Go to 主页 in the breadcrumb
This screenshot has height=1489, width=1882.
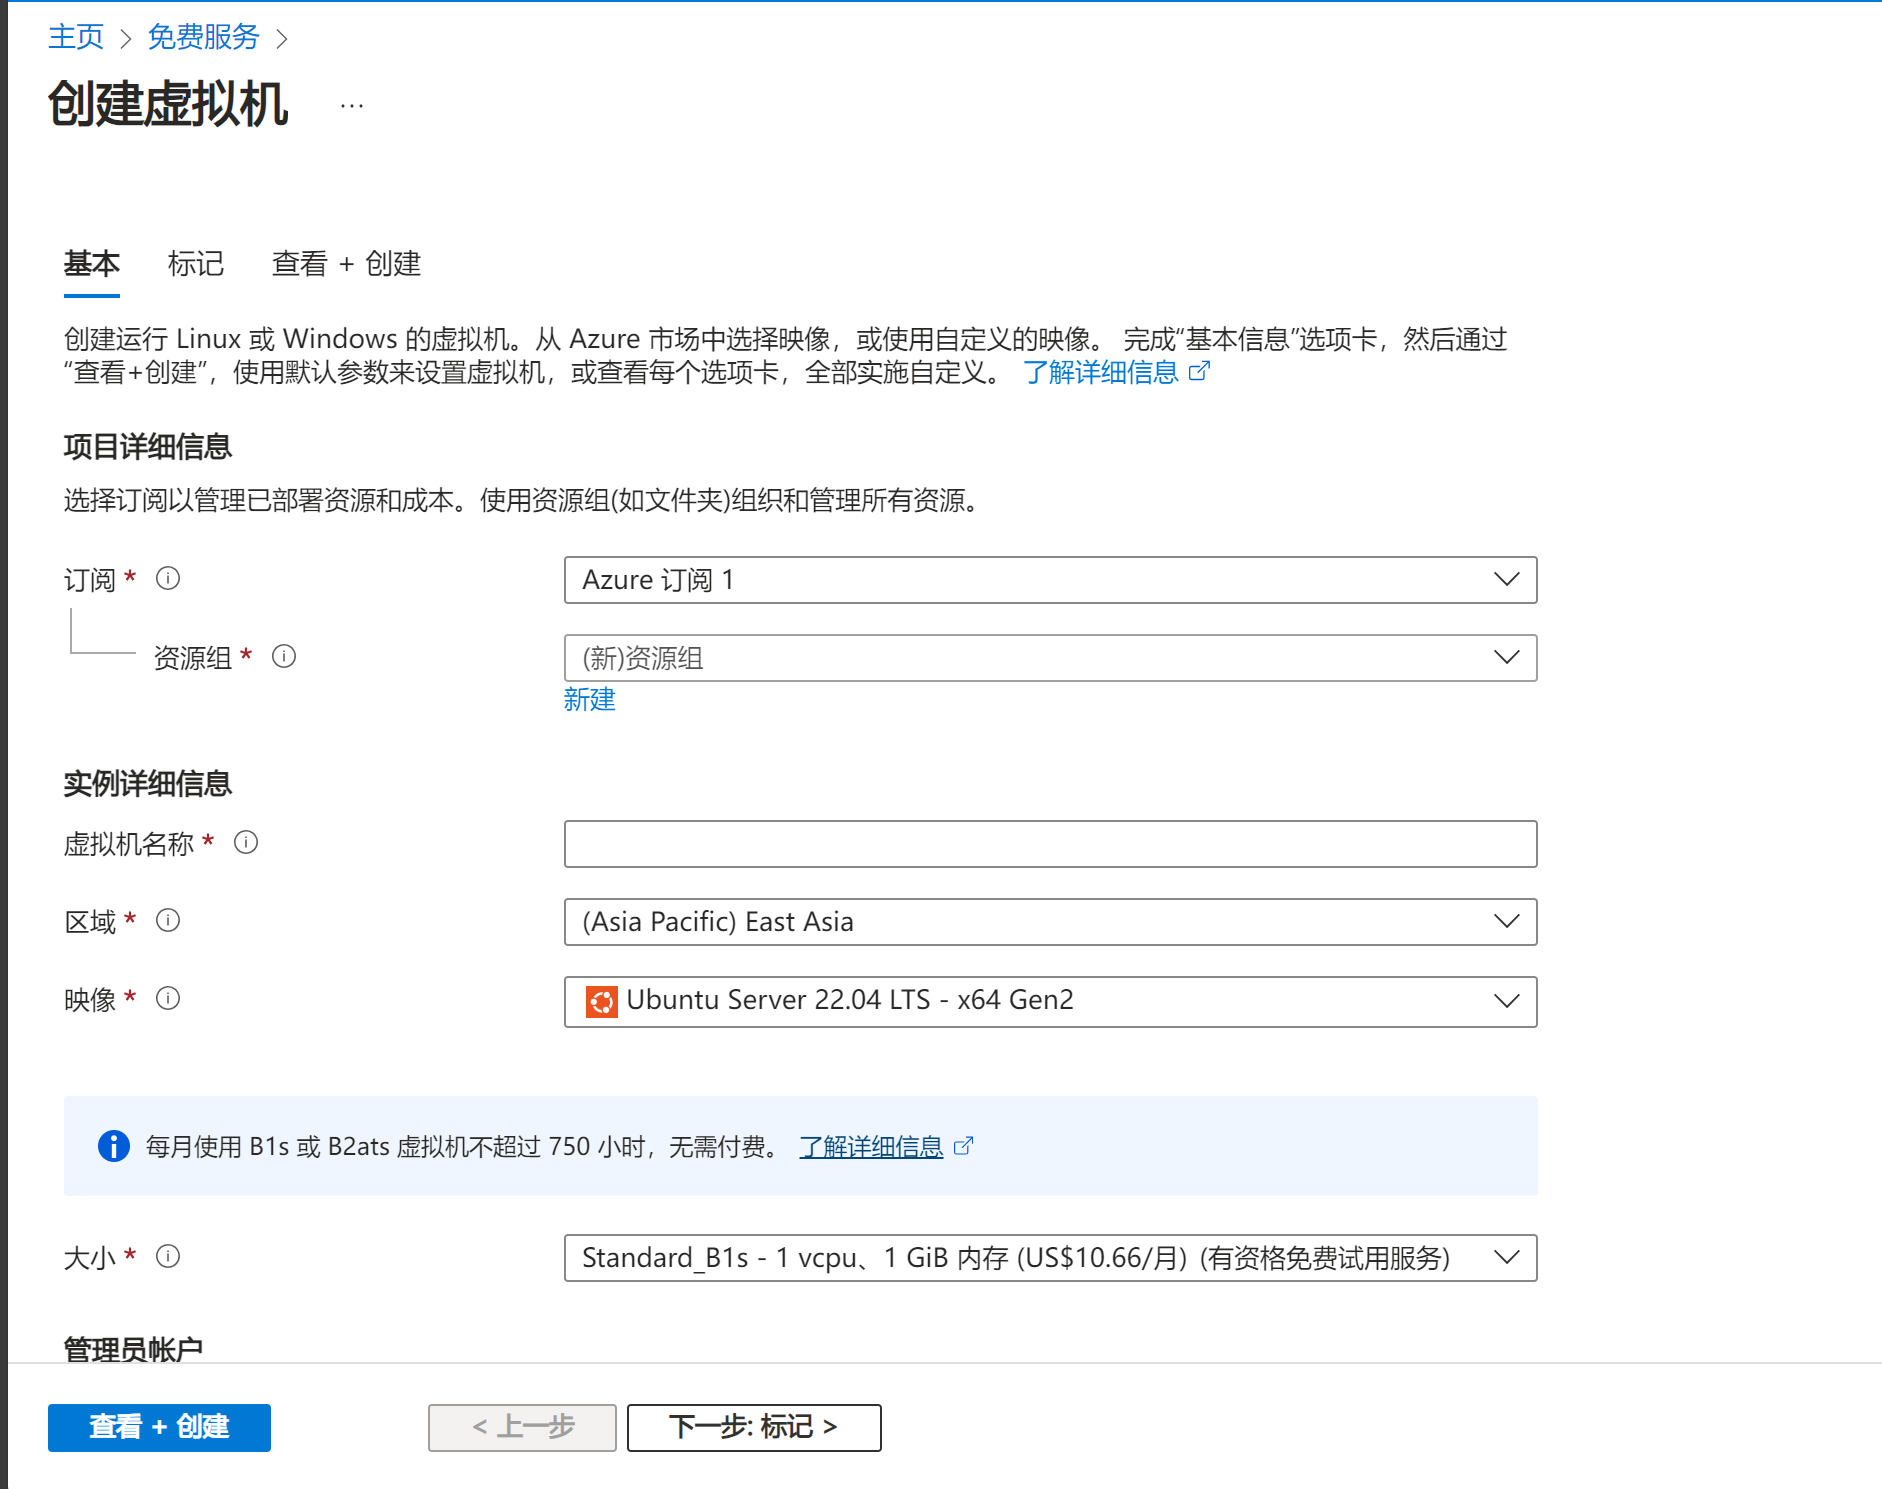76,37
